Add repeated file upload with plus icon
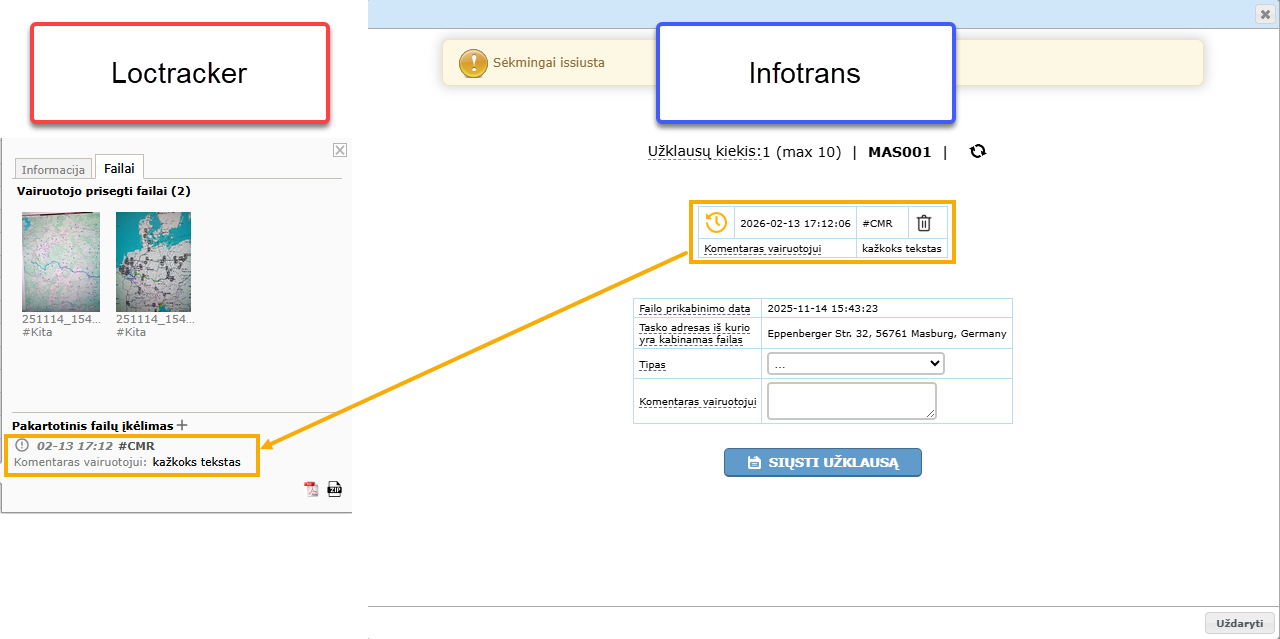 [x=182, y=425]
